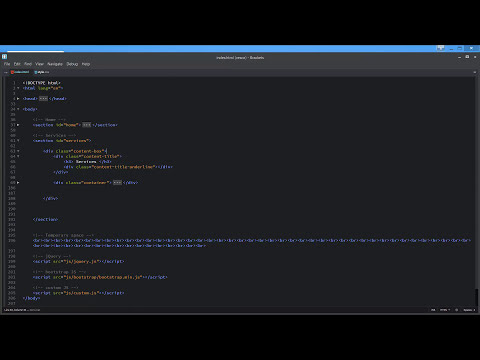This screenshot has width=480, height=360.
Task: Click the Brackets app logo icon
Action: [4, 57]
